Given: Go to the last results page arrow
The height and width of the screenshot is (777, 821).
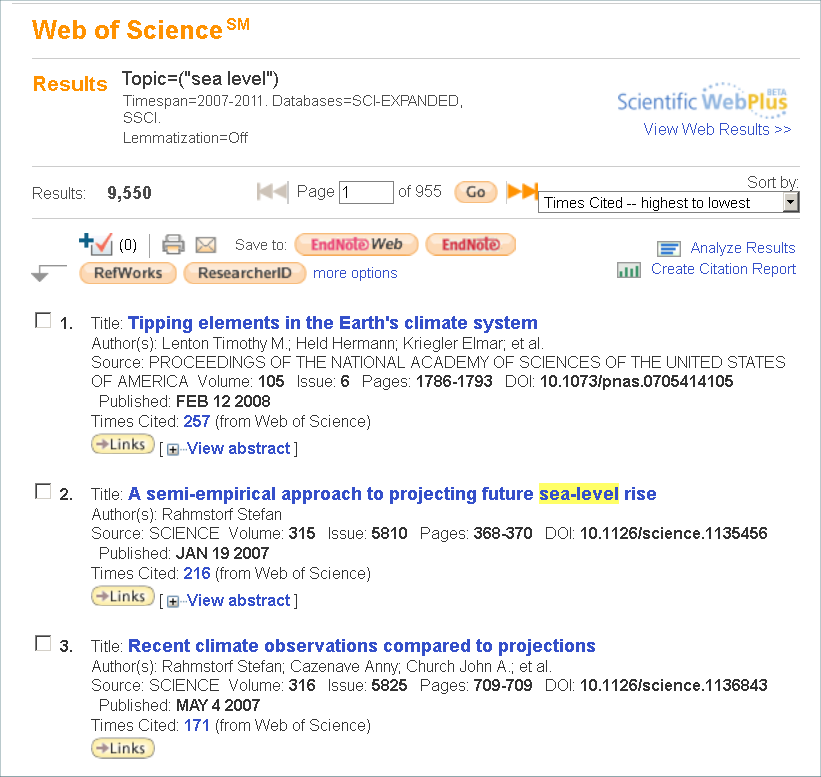Looking at the screenshot, I should pyautogui.click(x=522, y=191).
